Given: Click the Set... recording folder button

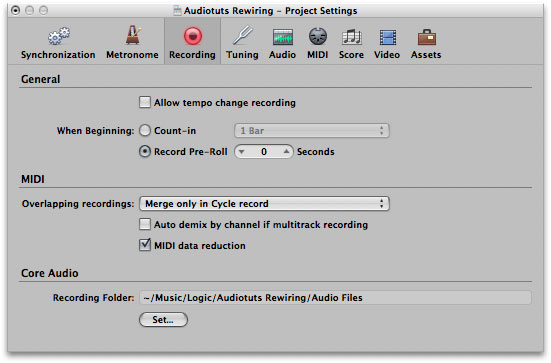Looking at the screenshot, I should click(x=163, y=320).
